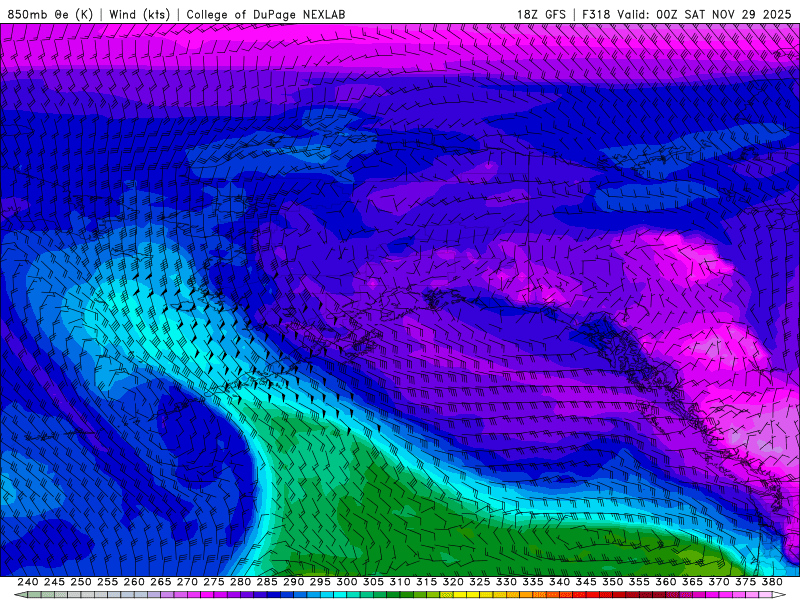The height and width of the screenshot is (600, 800).
Task: Click the 350 legend value
Action: [x=613, y=582]
